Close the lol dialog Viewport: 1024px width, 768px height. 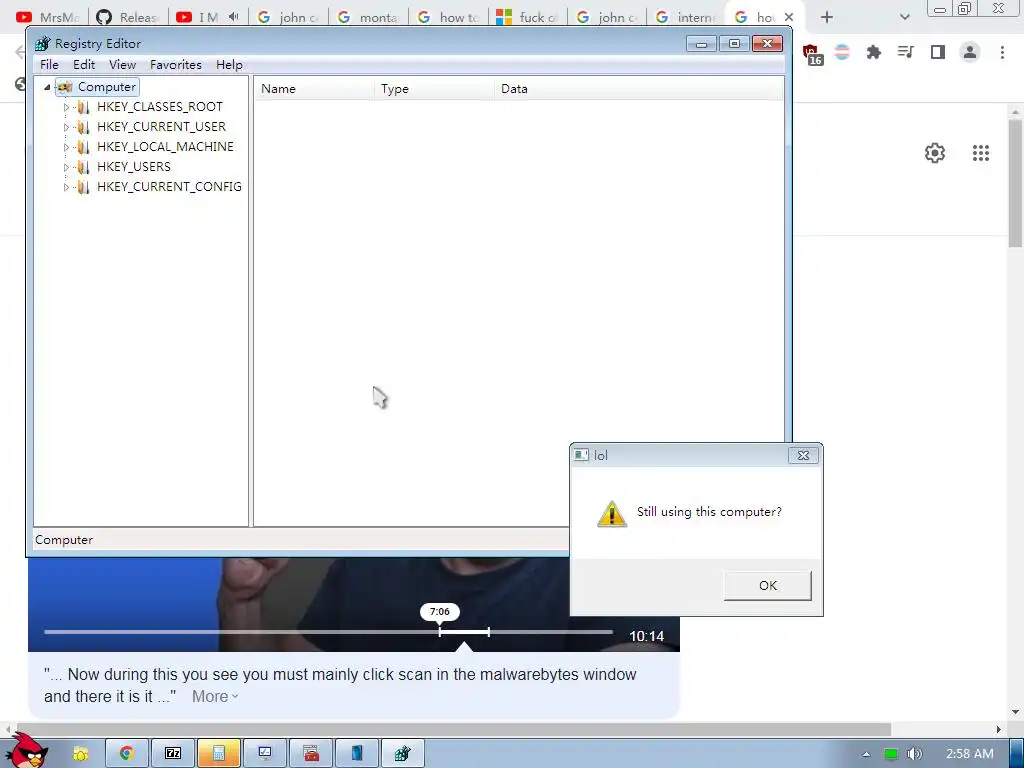803,455
